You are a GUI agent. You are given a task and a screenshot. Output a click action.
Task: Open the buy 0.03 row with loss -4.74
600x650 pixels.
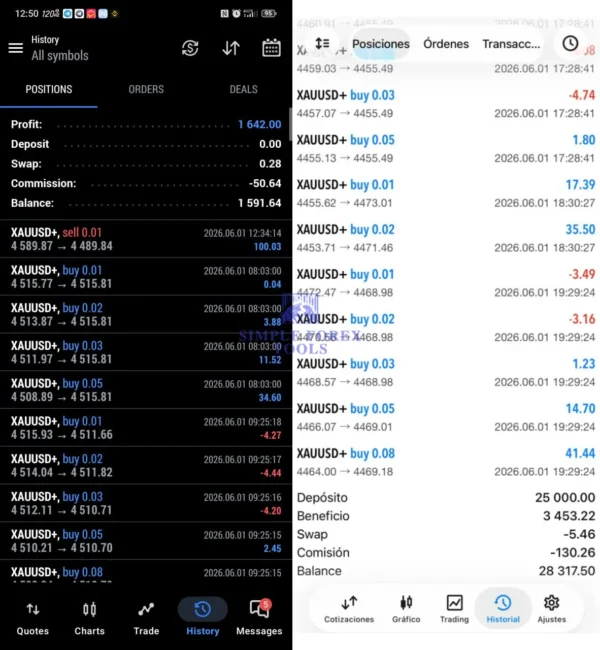coord(446,104)
